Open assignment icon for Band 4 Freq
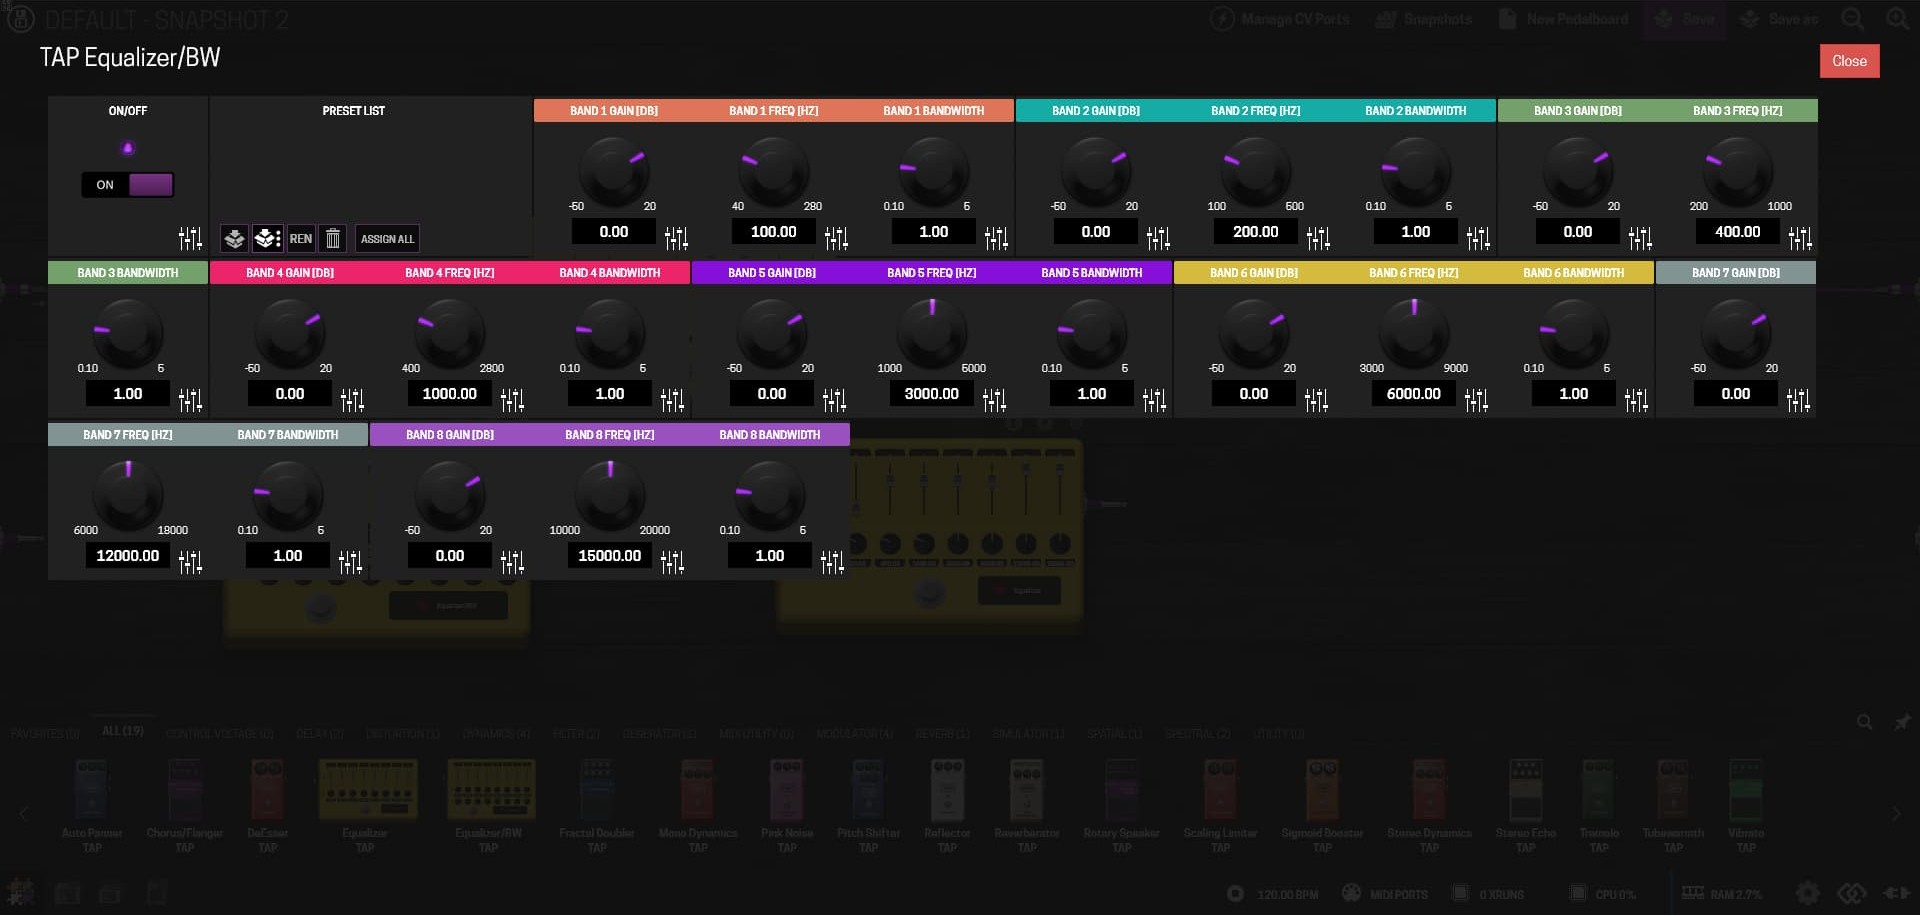This screenshot has height=916, width=1920. 512,400
